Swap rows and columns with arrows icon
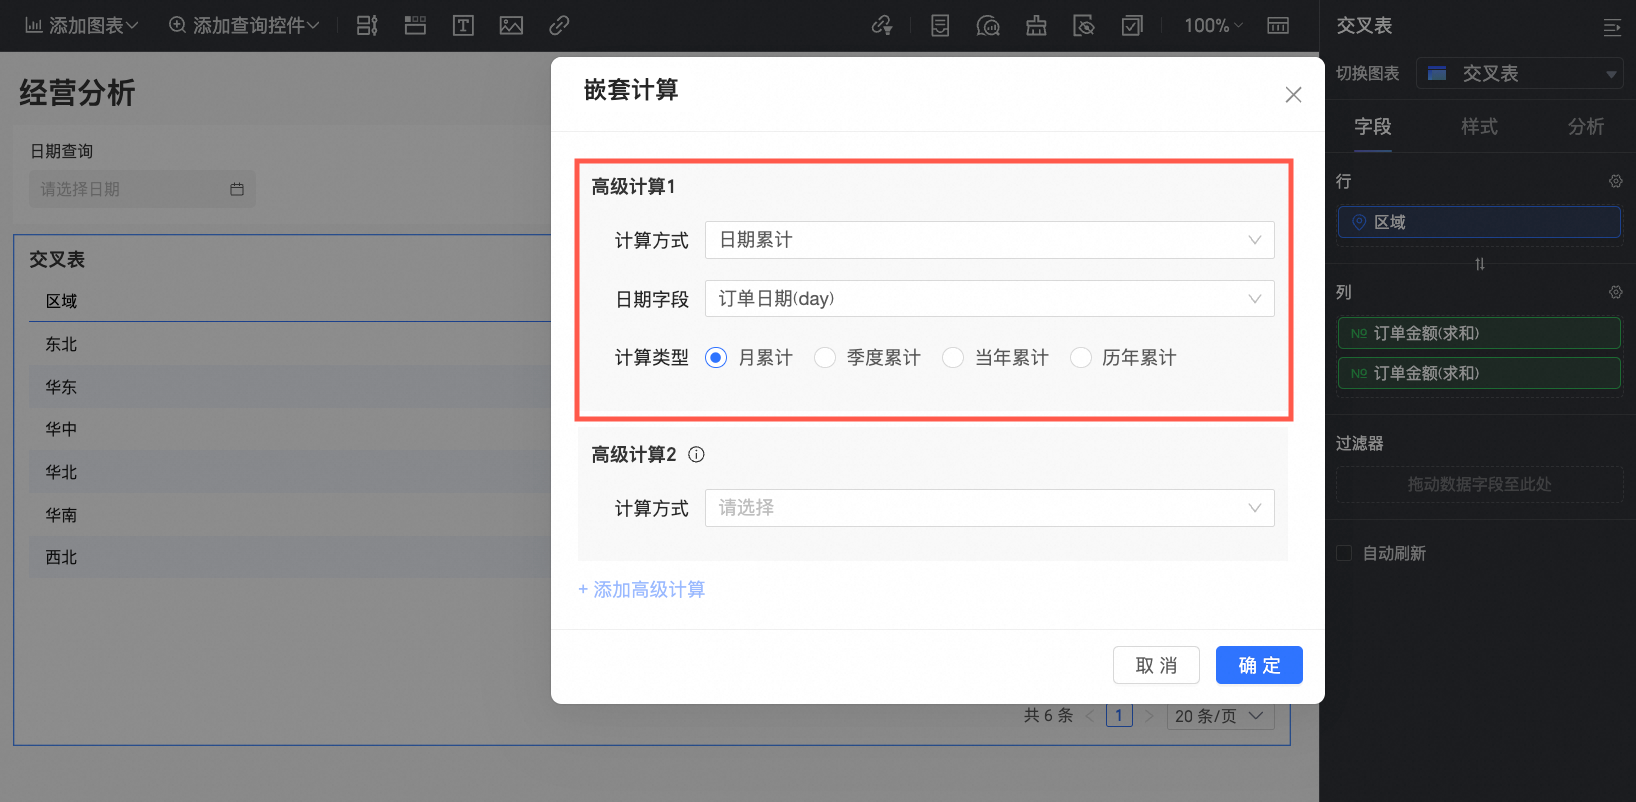The width and height of the screenshot is (1636, 802). point(1480,264)
